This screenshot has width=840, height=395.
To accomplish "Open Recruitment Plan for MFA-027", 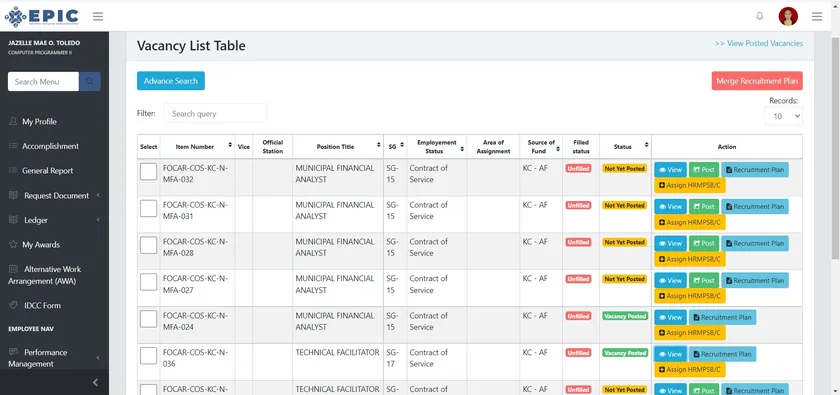I will (755, 280).
